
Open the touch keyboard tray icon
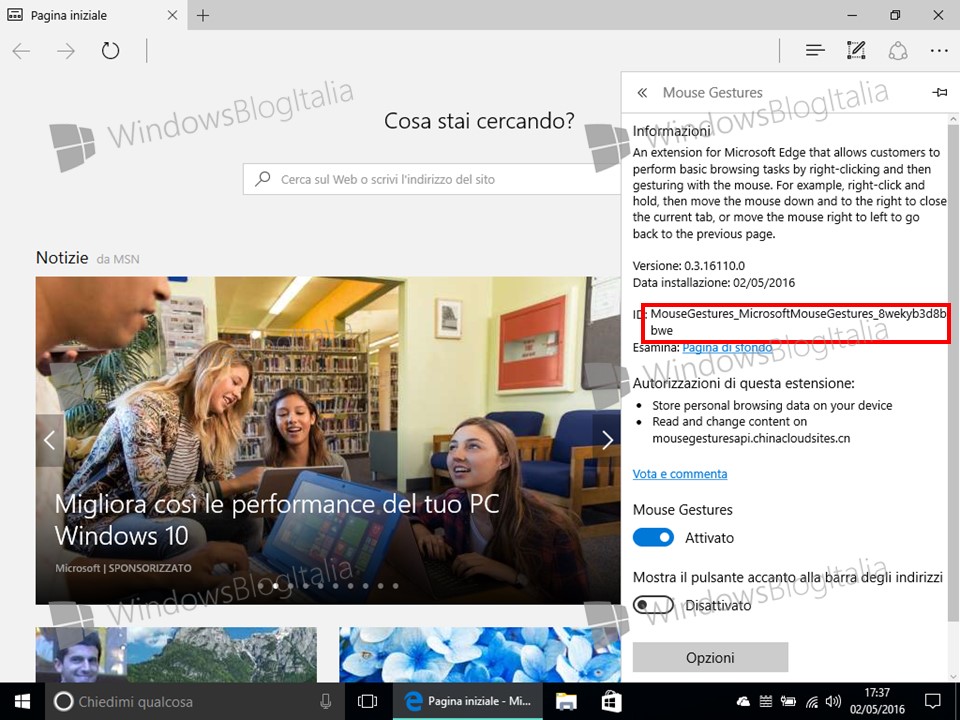click(765, 702)
